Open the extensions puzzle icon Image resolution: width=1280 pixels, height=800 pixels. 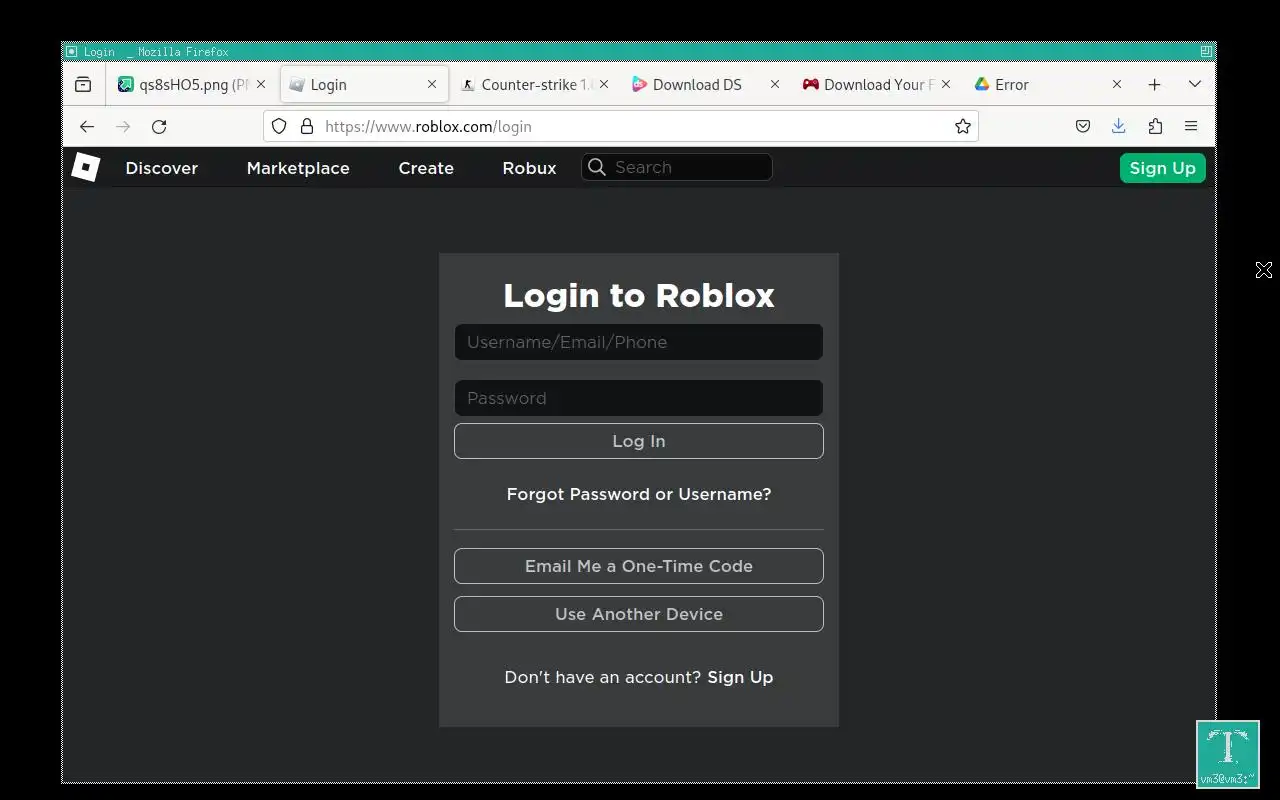pyautogui.click(x=1155, y=126)
